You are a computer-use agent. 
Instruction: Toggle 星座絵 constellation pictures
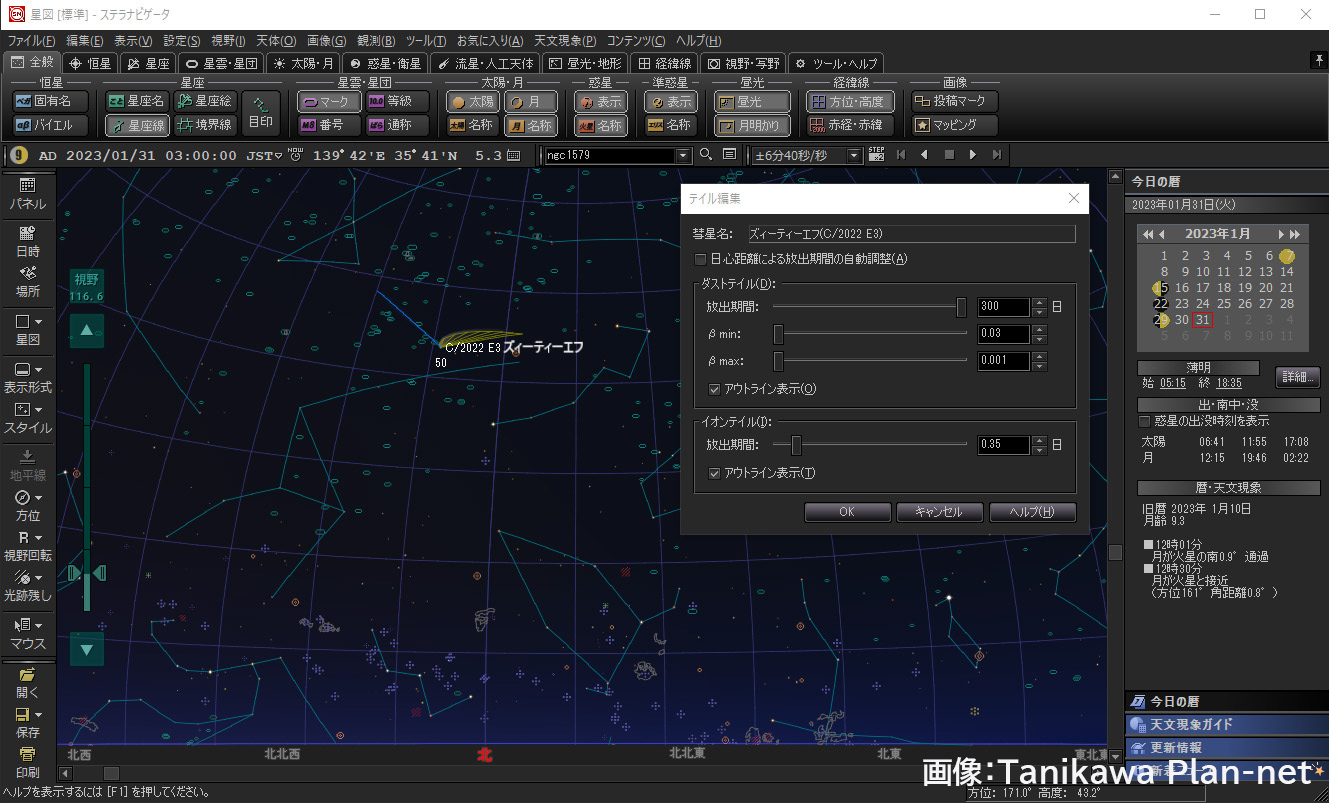point(205,101)
